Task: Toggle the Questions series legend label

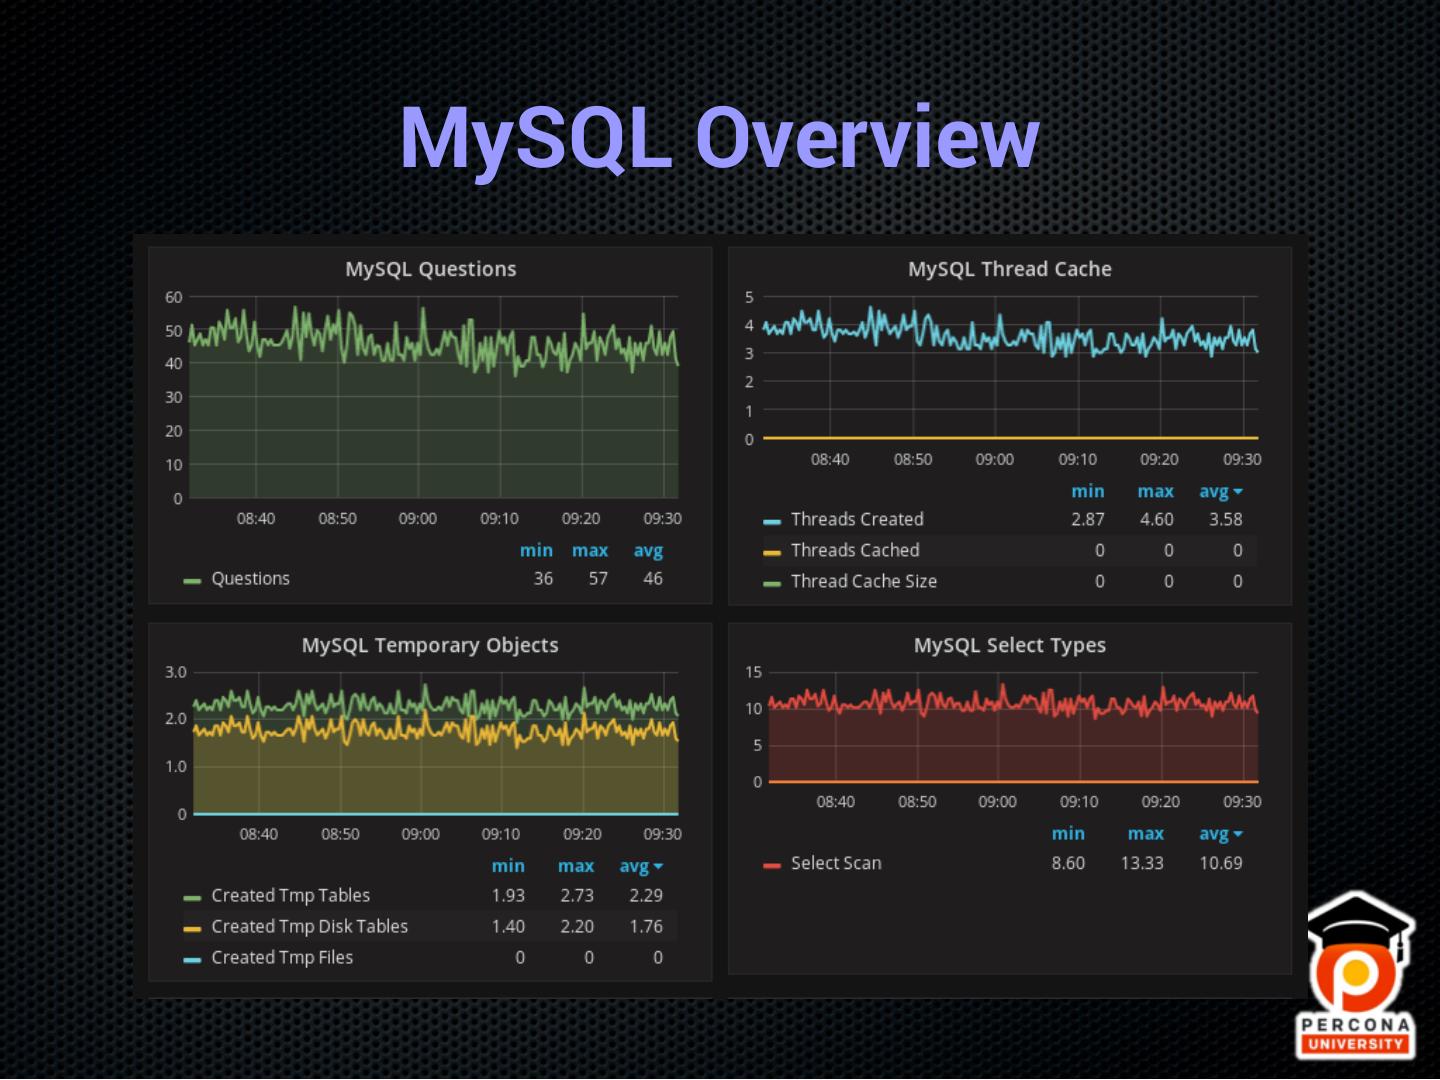Action: (250, 579)
